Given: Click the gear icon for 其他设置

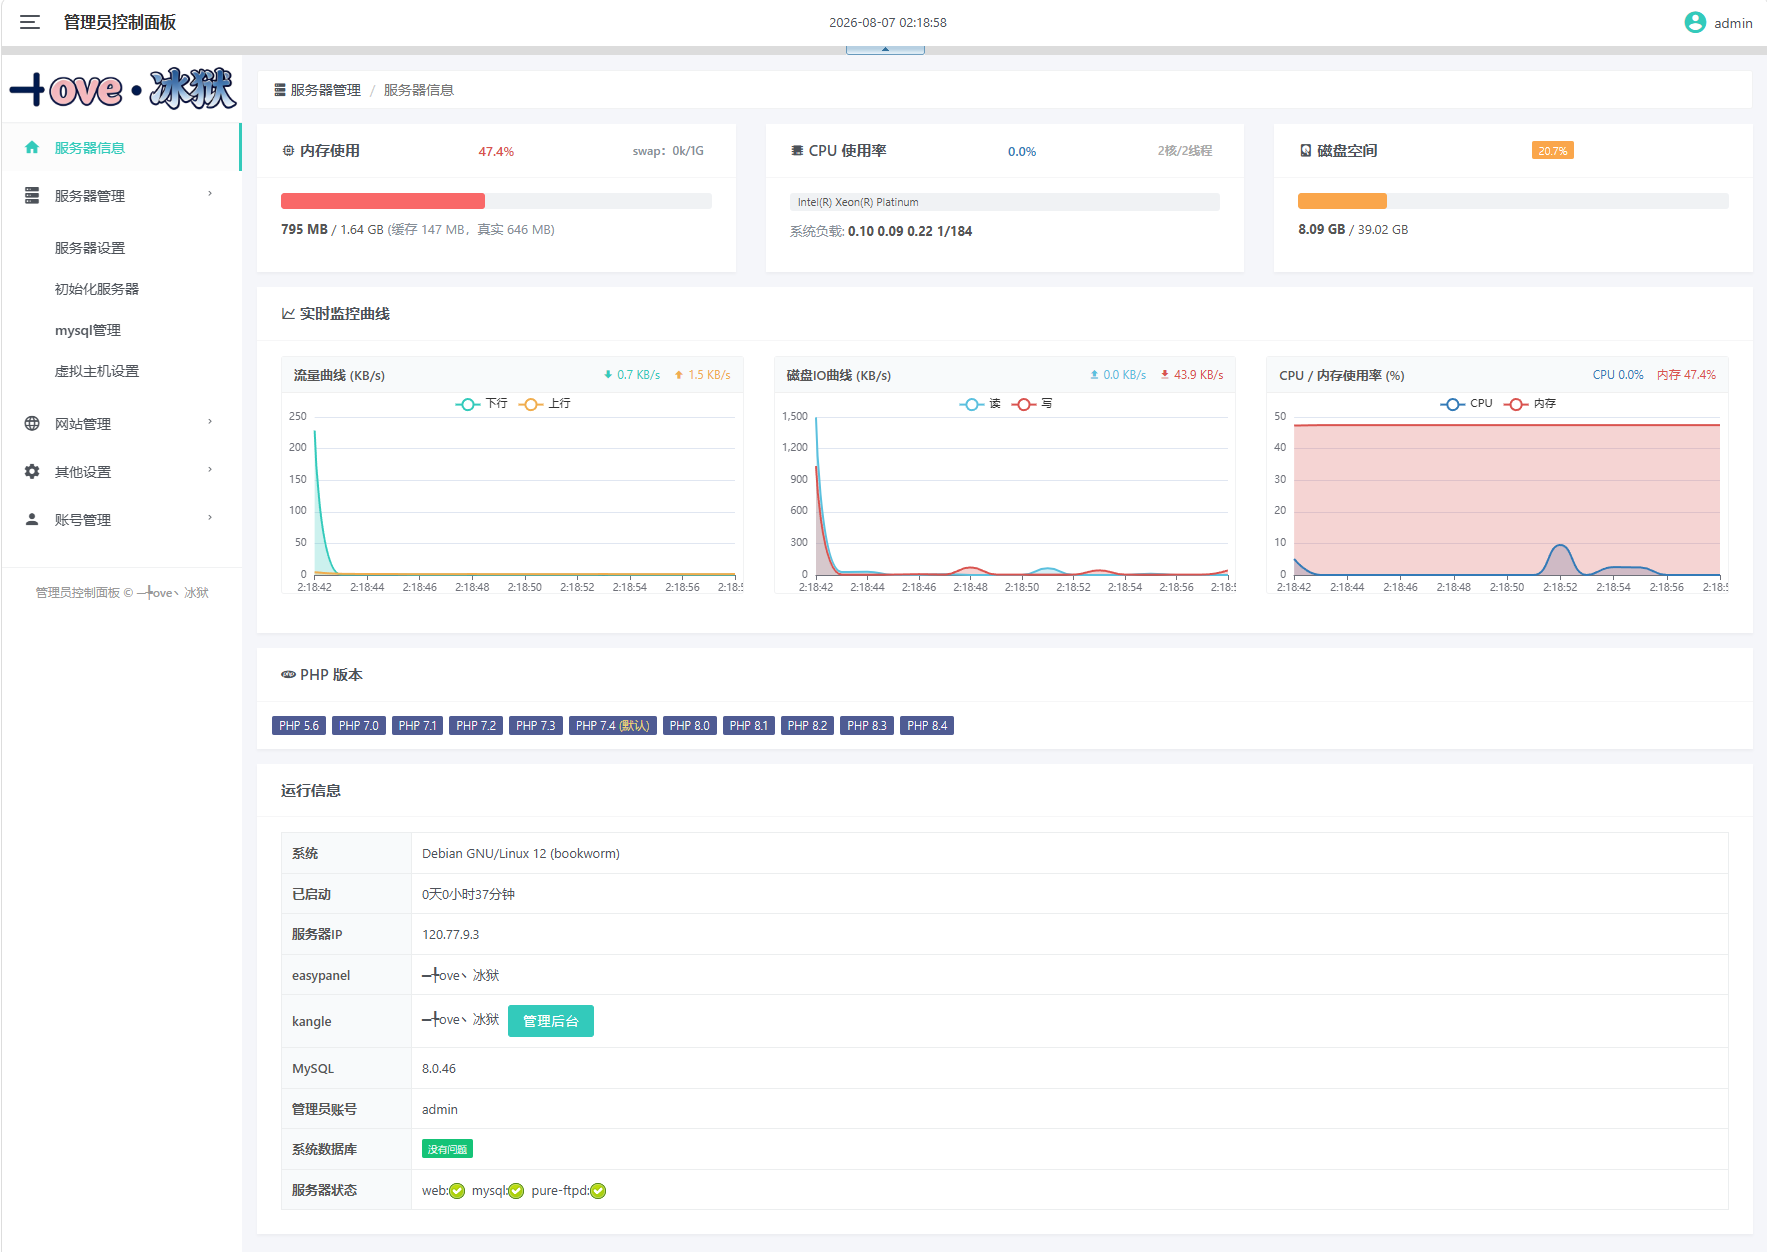Looking at the screenshot, I should pos(32,471).
